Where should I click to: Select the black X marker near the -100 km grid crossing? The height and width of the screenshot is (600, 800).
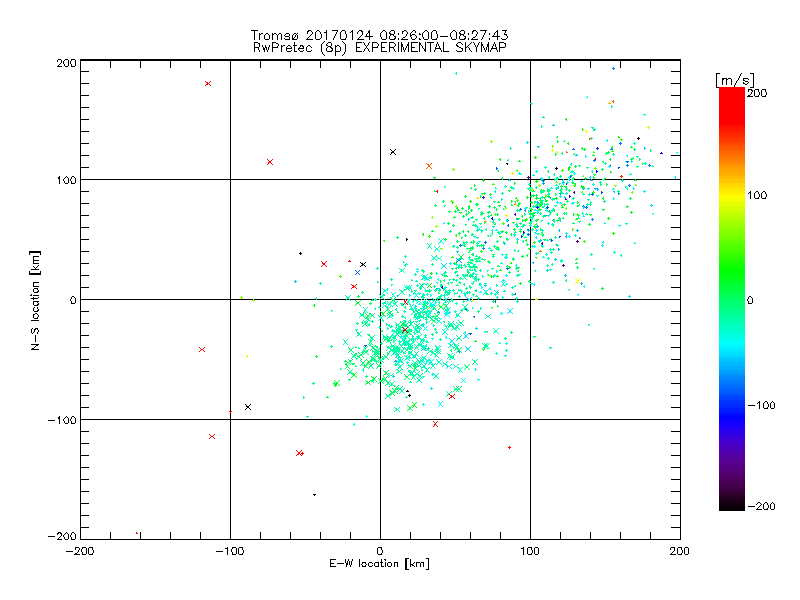[248, 407]
